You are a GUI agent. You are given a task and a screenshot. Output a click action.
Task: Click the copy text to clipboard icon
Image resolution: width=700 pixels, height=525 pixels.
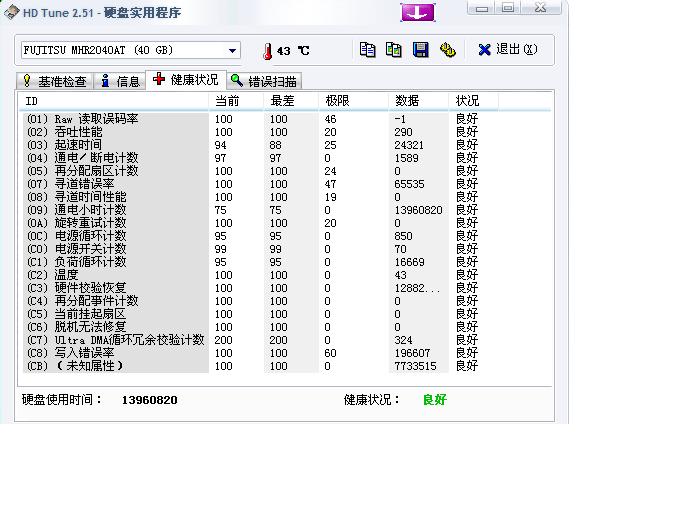368,49
